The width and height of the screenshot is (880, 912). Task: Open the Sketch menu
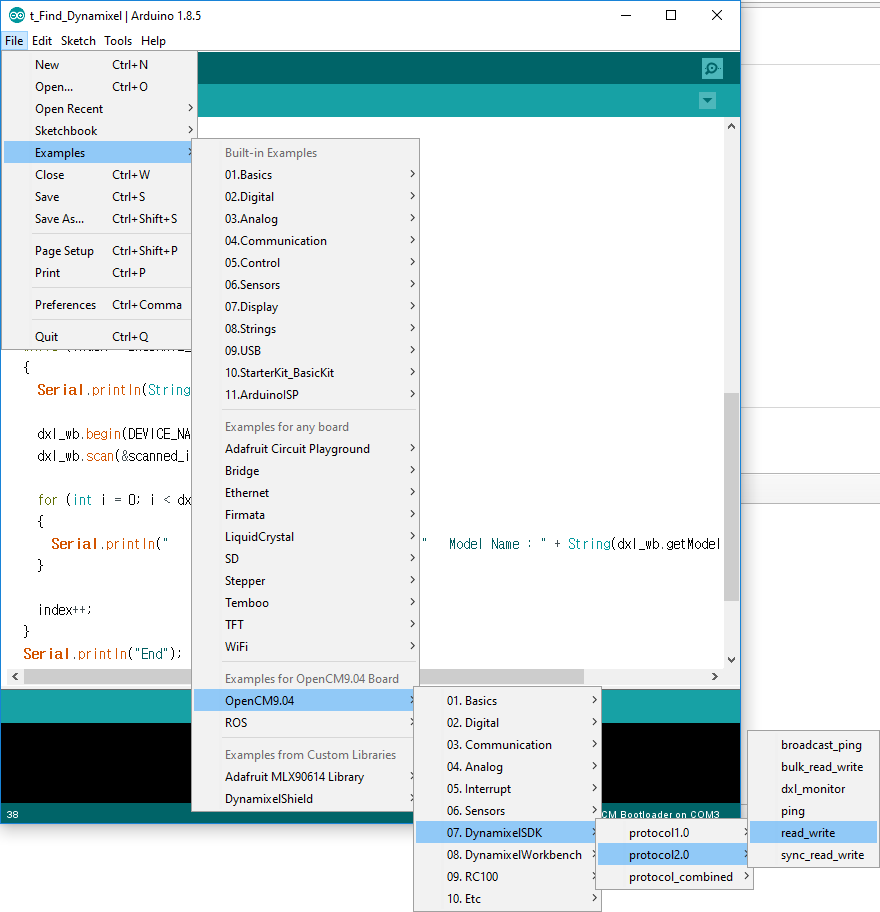coord(78,41)
